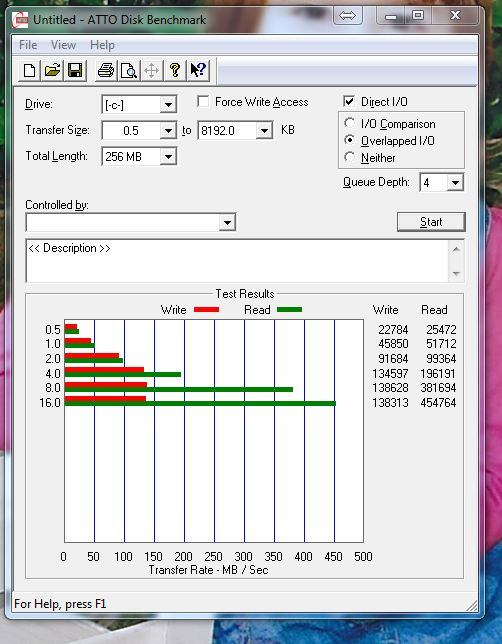Expand the Queue Depth dropdown
The width and height of the screenshot is (502, 644).
455,182
